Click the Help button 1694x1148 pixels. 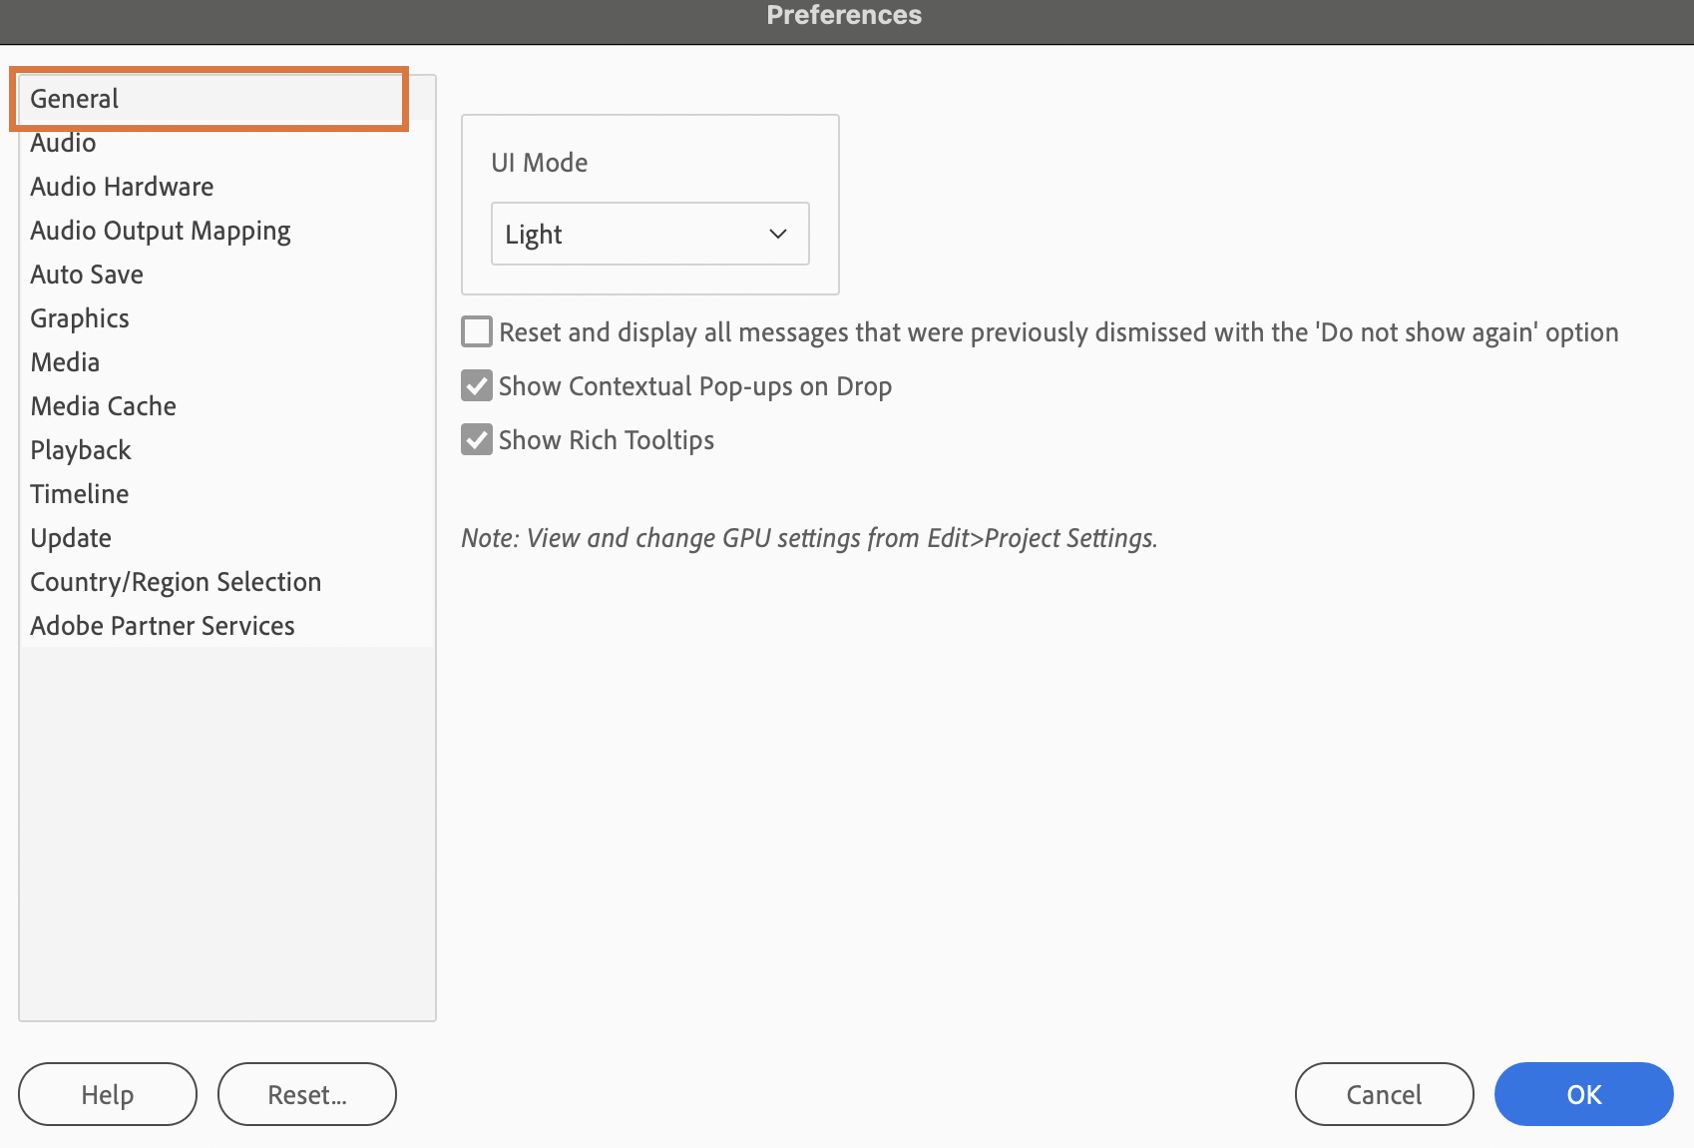pos(108,1095)
